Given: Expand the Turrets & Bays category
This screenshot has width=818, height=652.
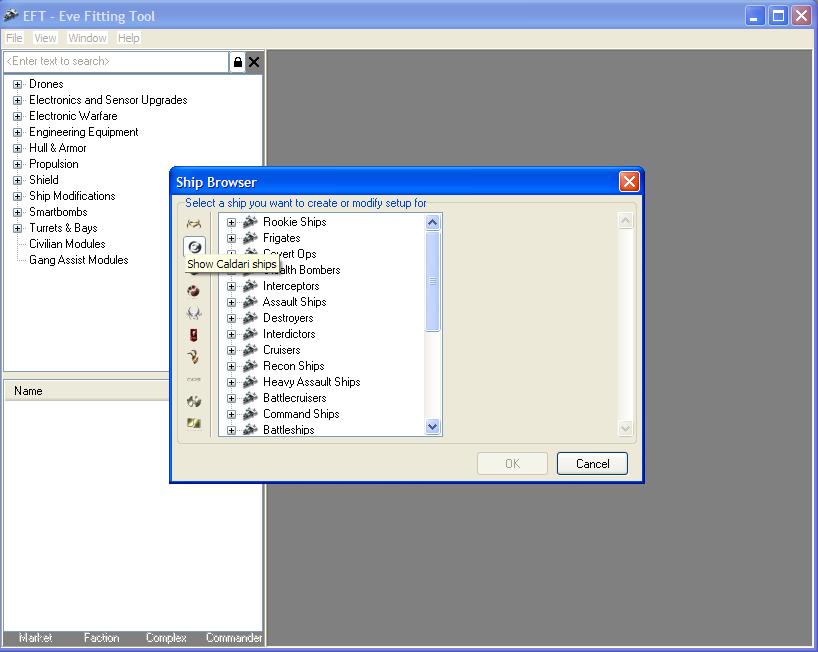Looking at the screenshot, I should [17, 228].
